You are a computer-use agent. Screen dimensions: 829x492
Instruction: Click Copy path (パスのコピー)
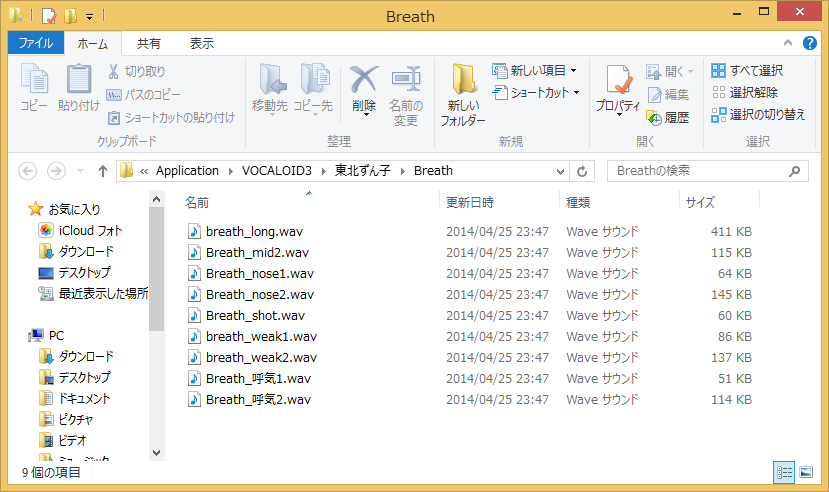tap(143, 95)
